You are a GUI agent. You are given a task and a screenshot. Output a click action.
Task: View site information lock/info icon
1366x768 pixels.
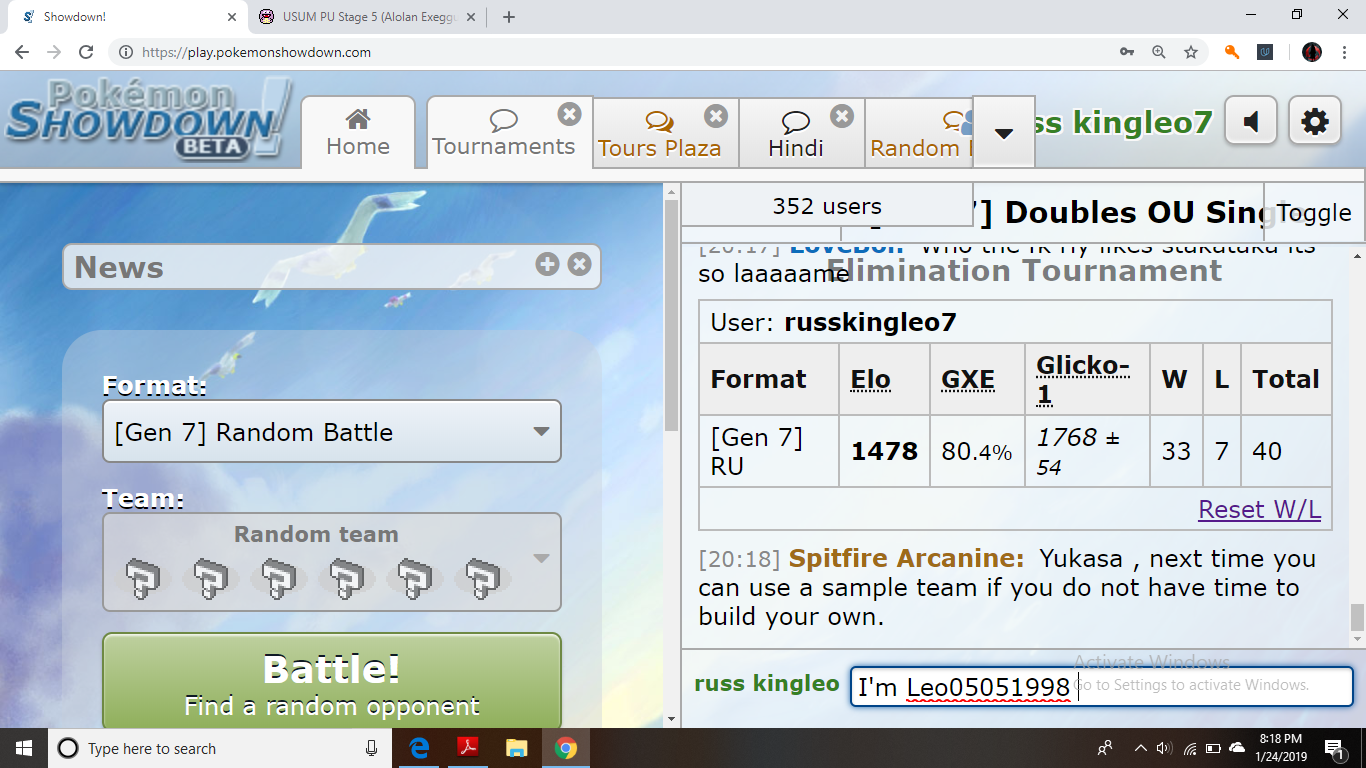[x=125, y=52]
